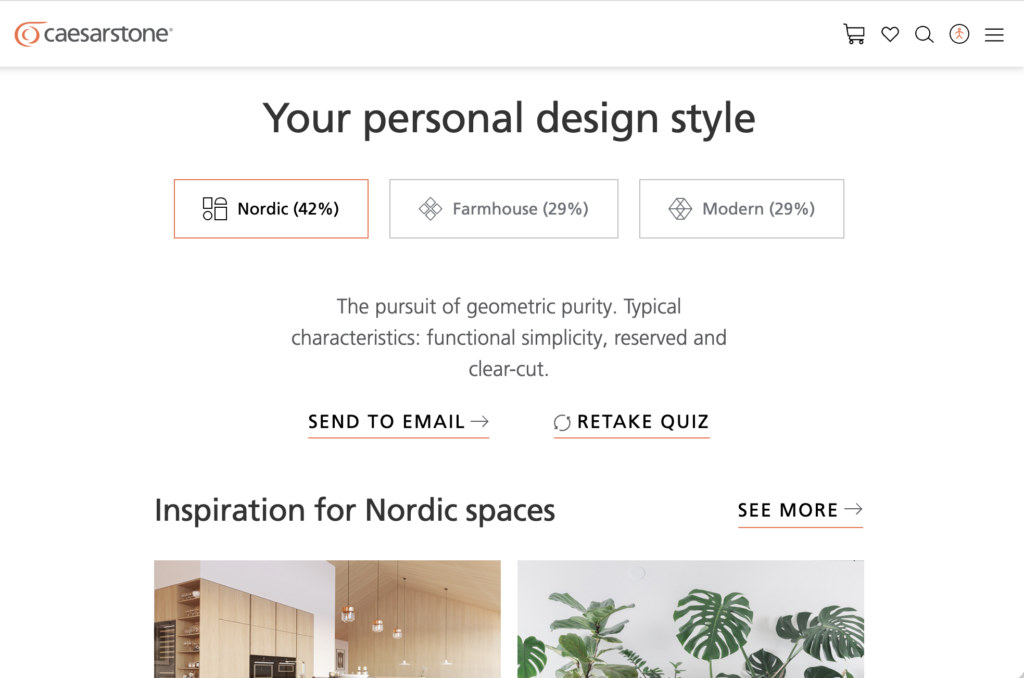Click the retake quiz refresh icon
Screen dimensions: 1024x678
pos(562,423)
